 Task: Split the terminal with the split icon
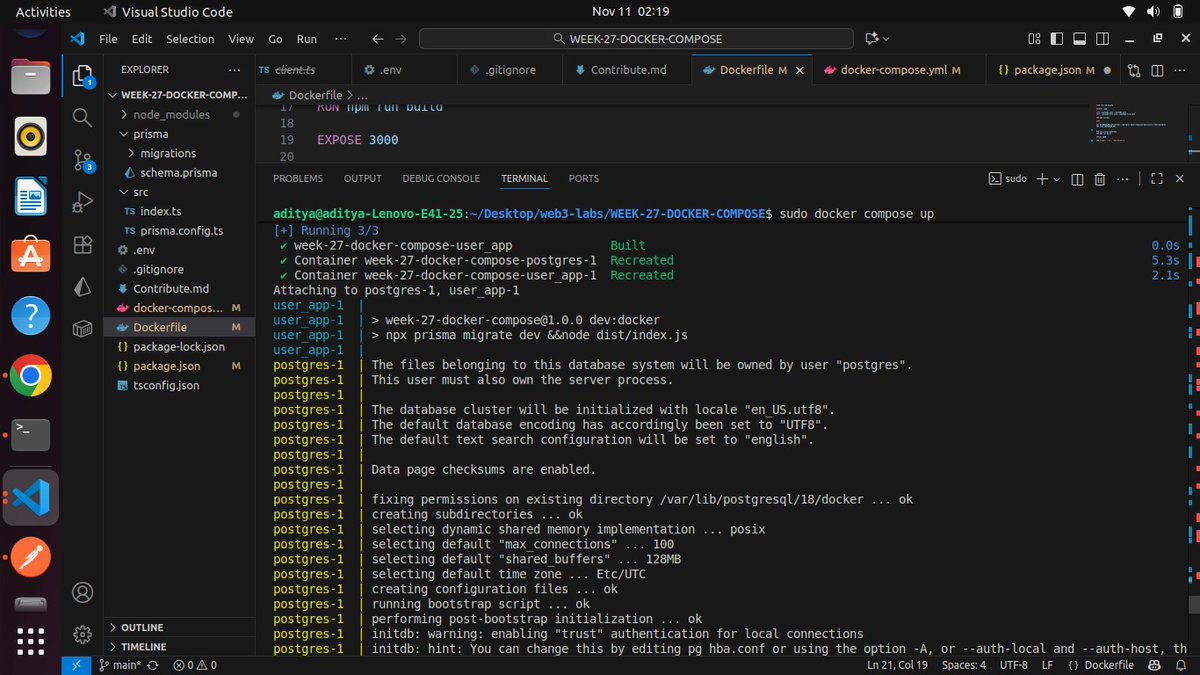click(1076, 179)
